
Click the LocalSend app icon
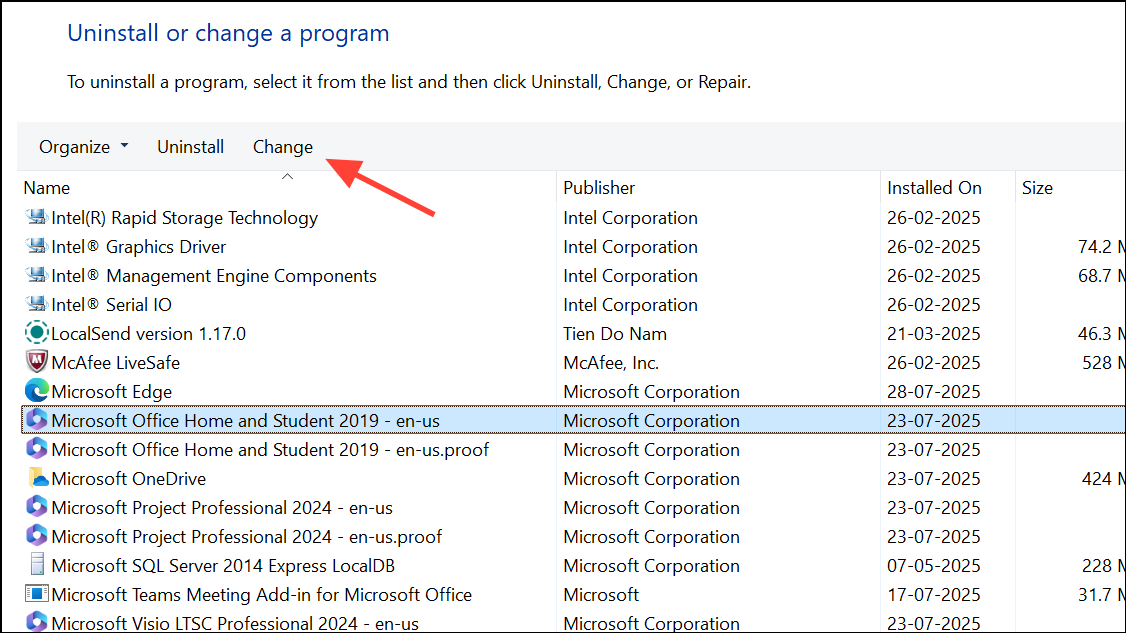coord(37,333)
